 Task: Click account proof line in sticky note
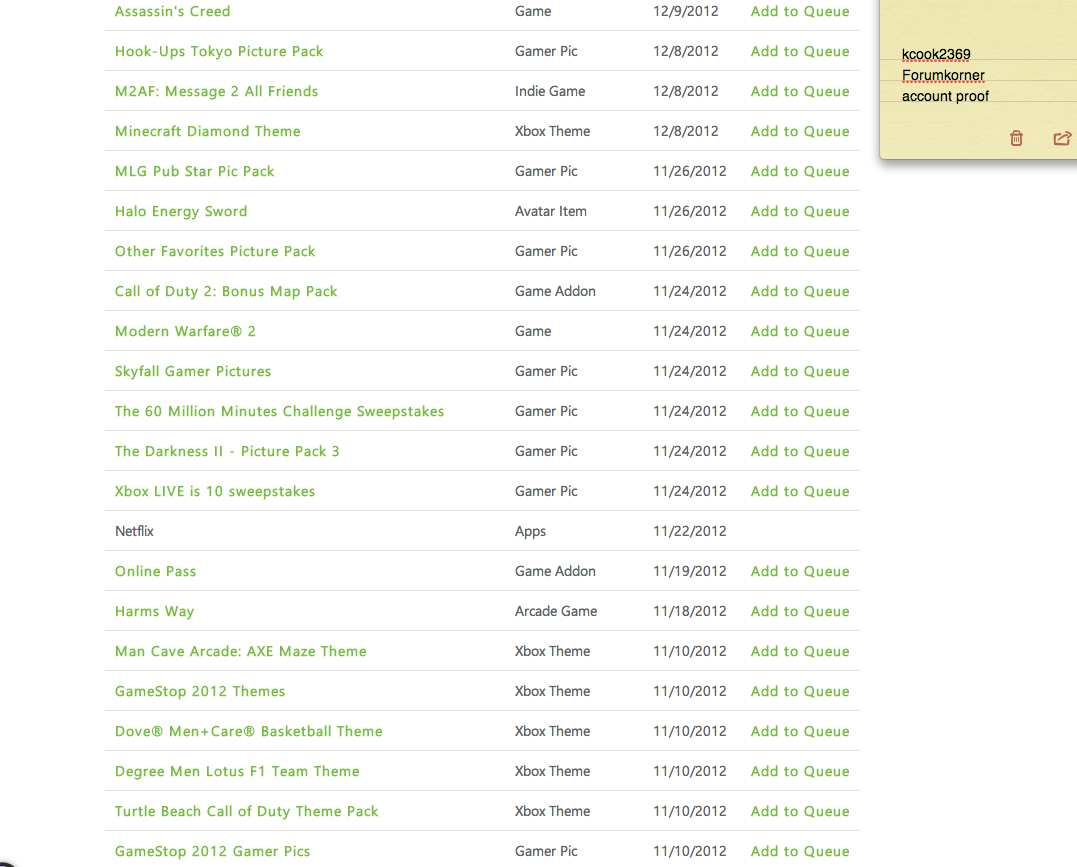[x=944, y=96]
